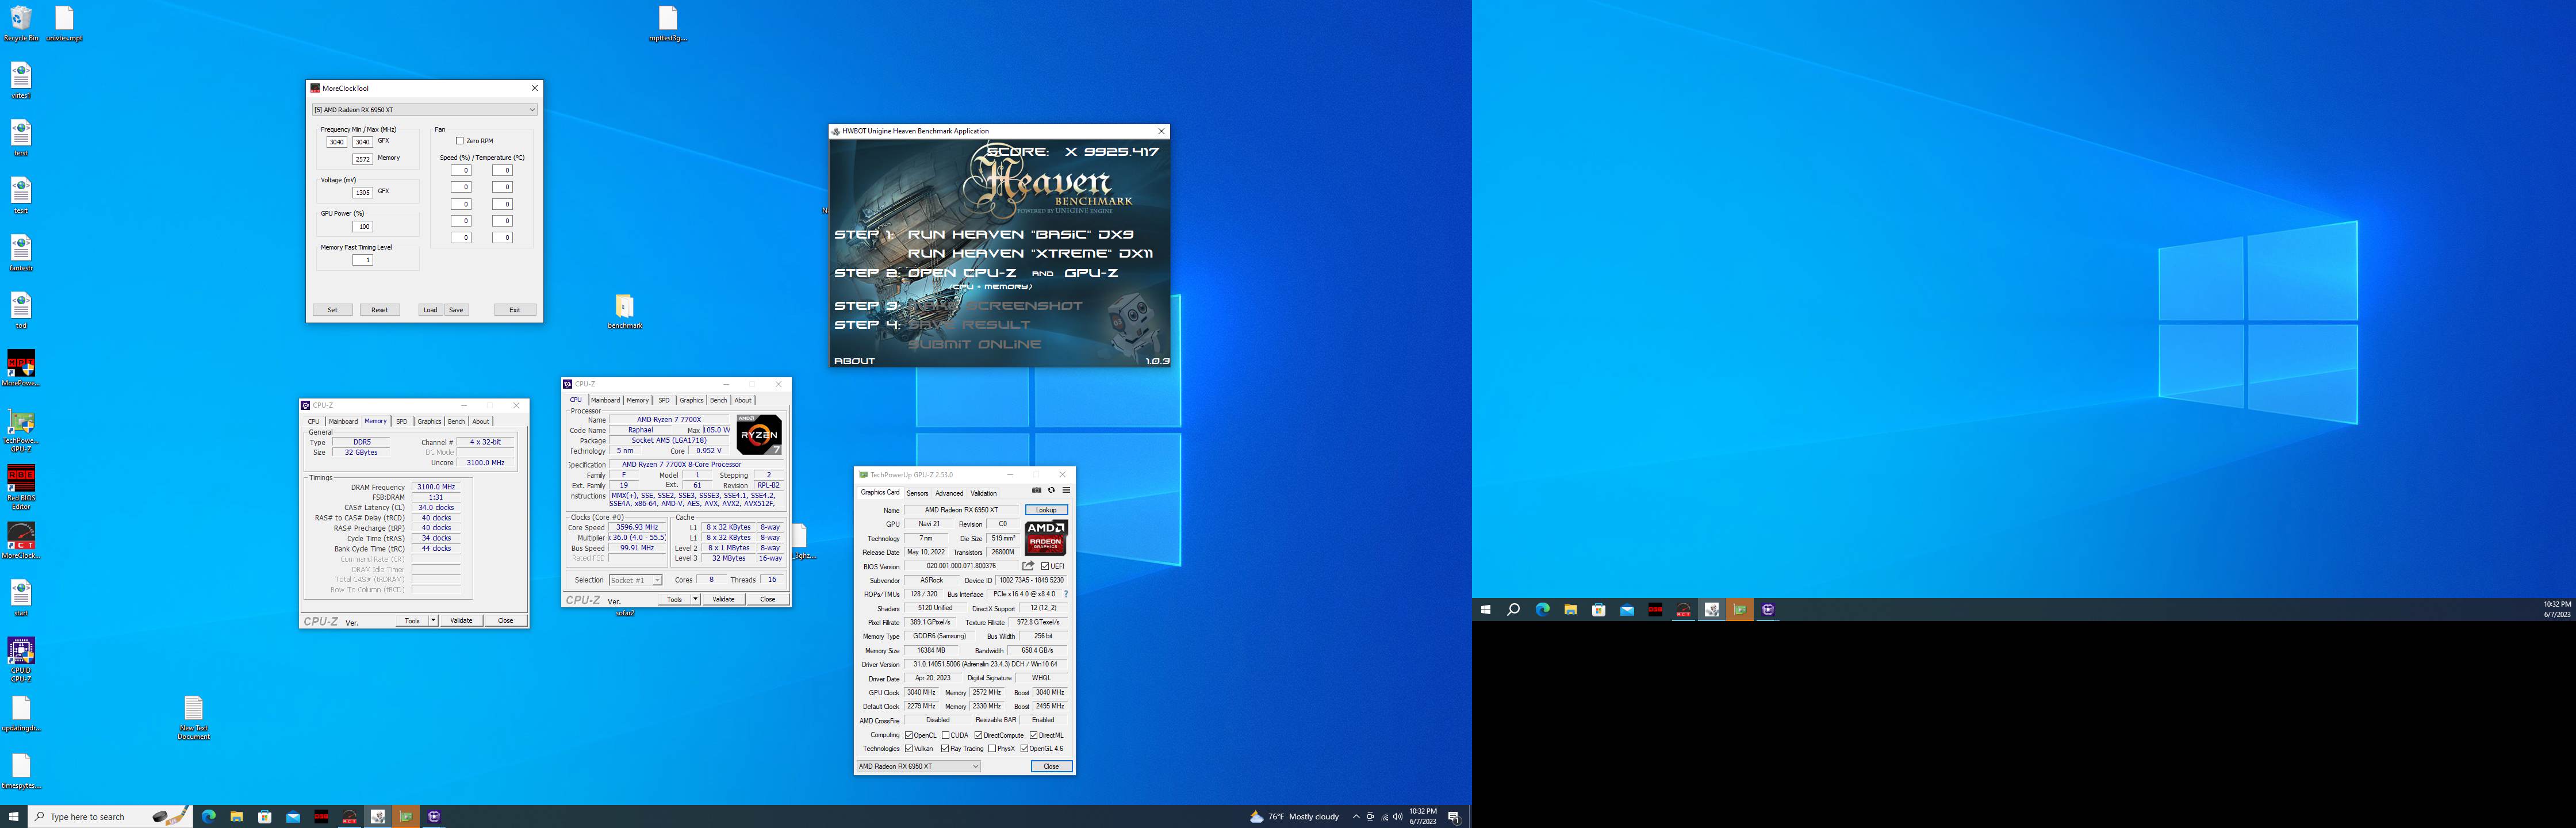Open the Recycle Bin desktop icon
2576x828 pixels.
(x=21, y=23)
